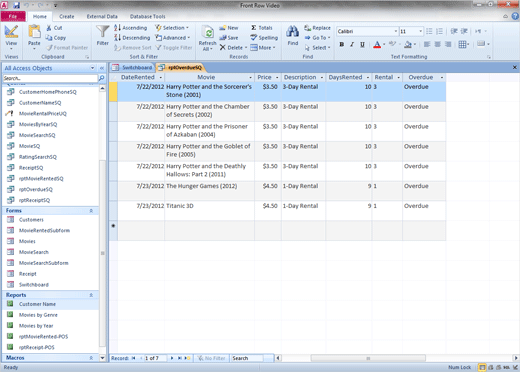Run the Spelling check

pos(264,38)
